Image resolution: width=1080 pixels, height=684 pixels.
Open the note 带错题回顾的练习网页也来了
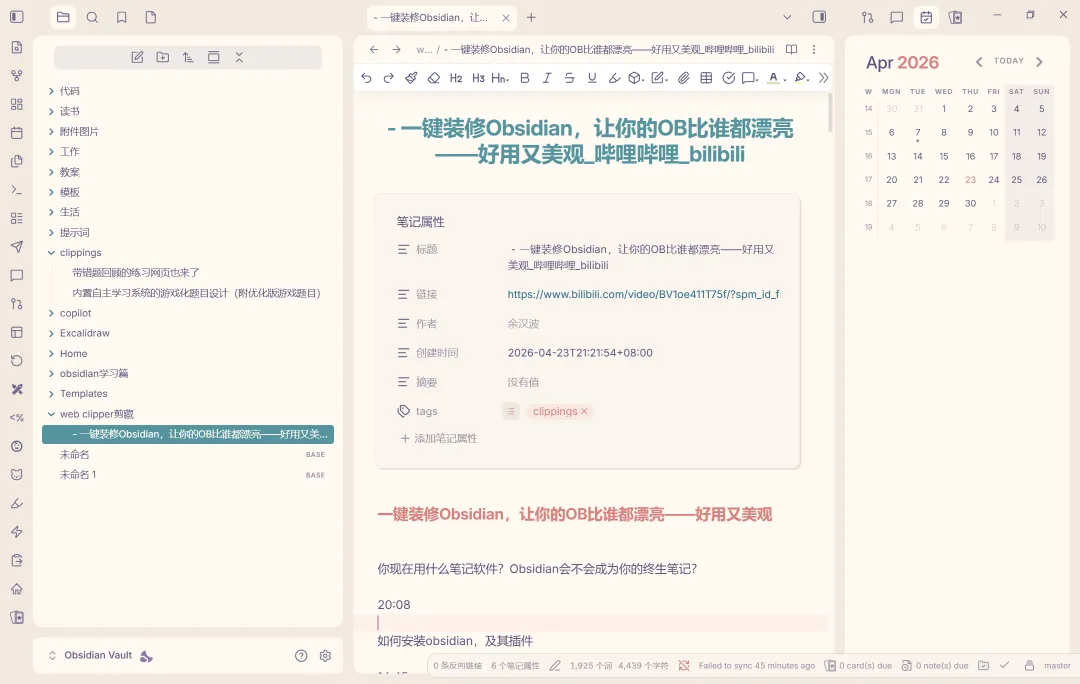[x=136, y=273]
